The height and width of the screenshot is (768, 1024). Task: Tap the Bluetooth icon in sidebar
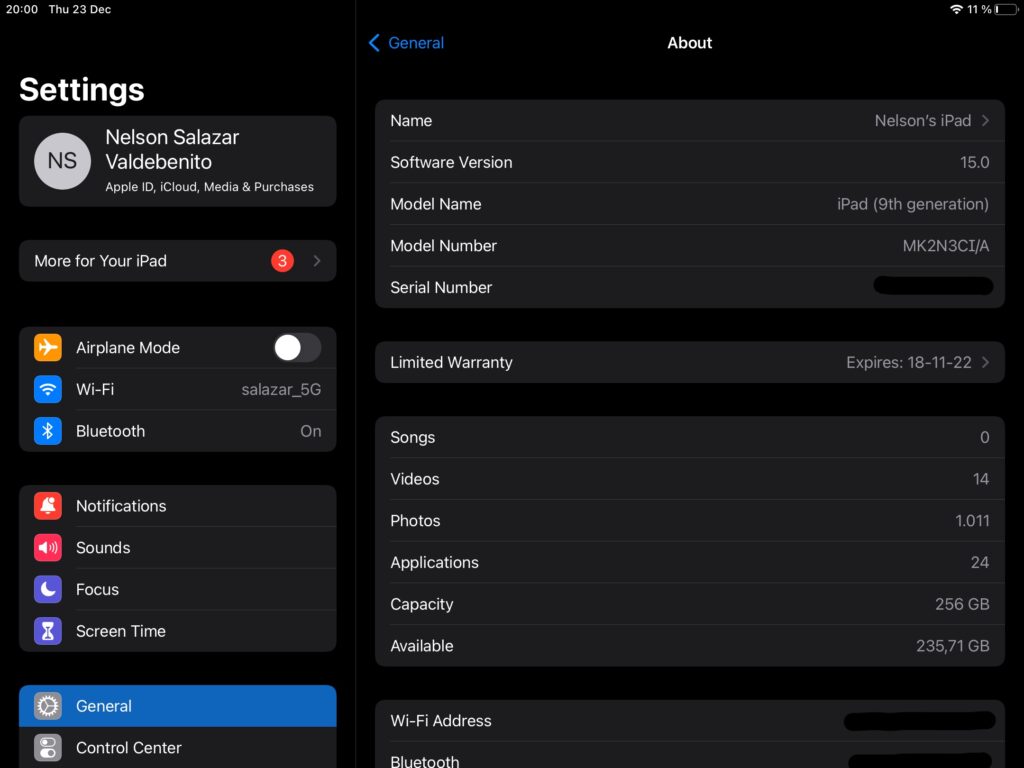coord(48,431)
